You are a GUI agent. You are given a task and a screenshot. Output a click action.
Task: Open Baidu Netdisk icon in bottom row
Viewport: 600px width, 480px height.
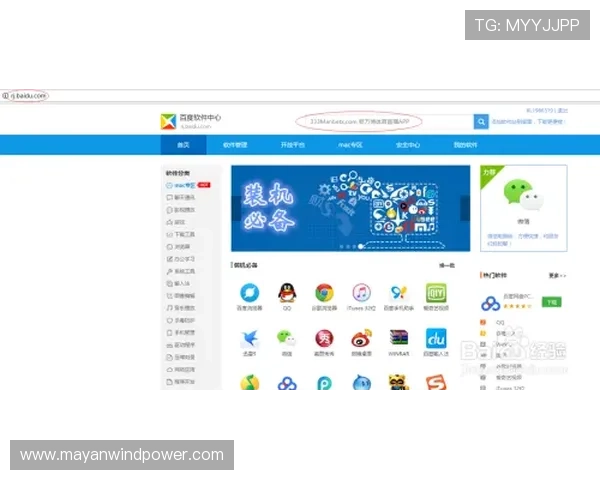(287, 383)
